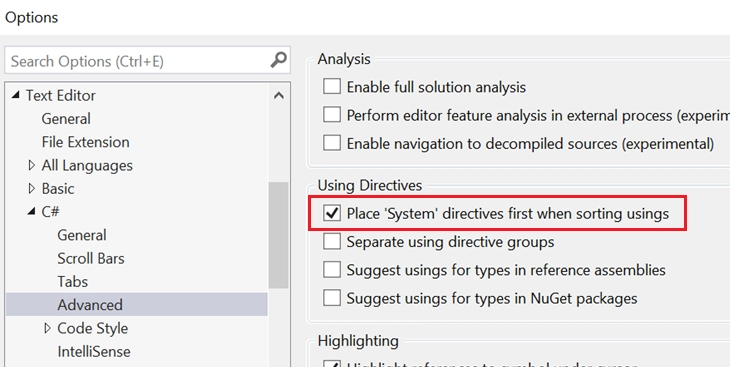
Task: Enable suggest usings for NuGet packages
Action: point(331,298)
